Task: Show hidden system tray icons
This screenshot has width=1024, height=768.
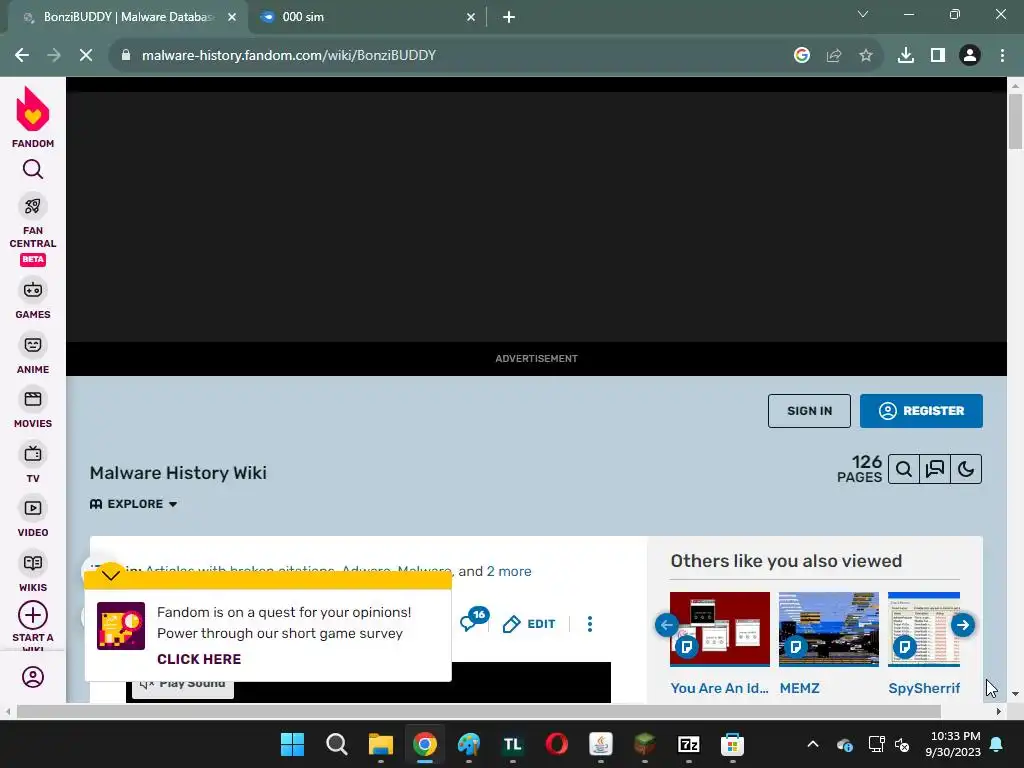Action: coord(812,744)
